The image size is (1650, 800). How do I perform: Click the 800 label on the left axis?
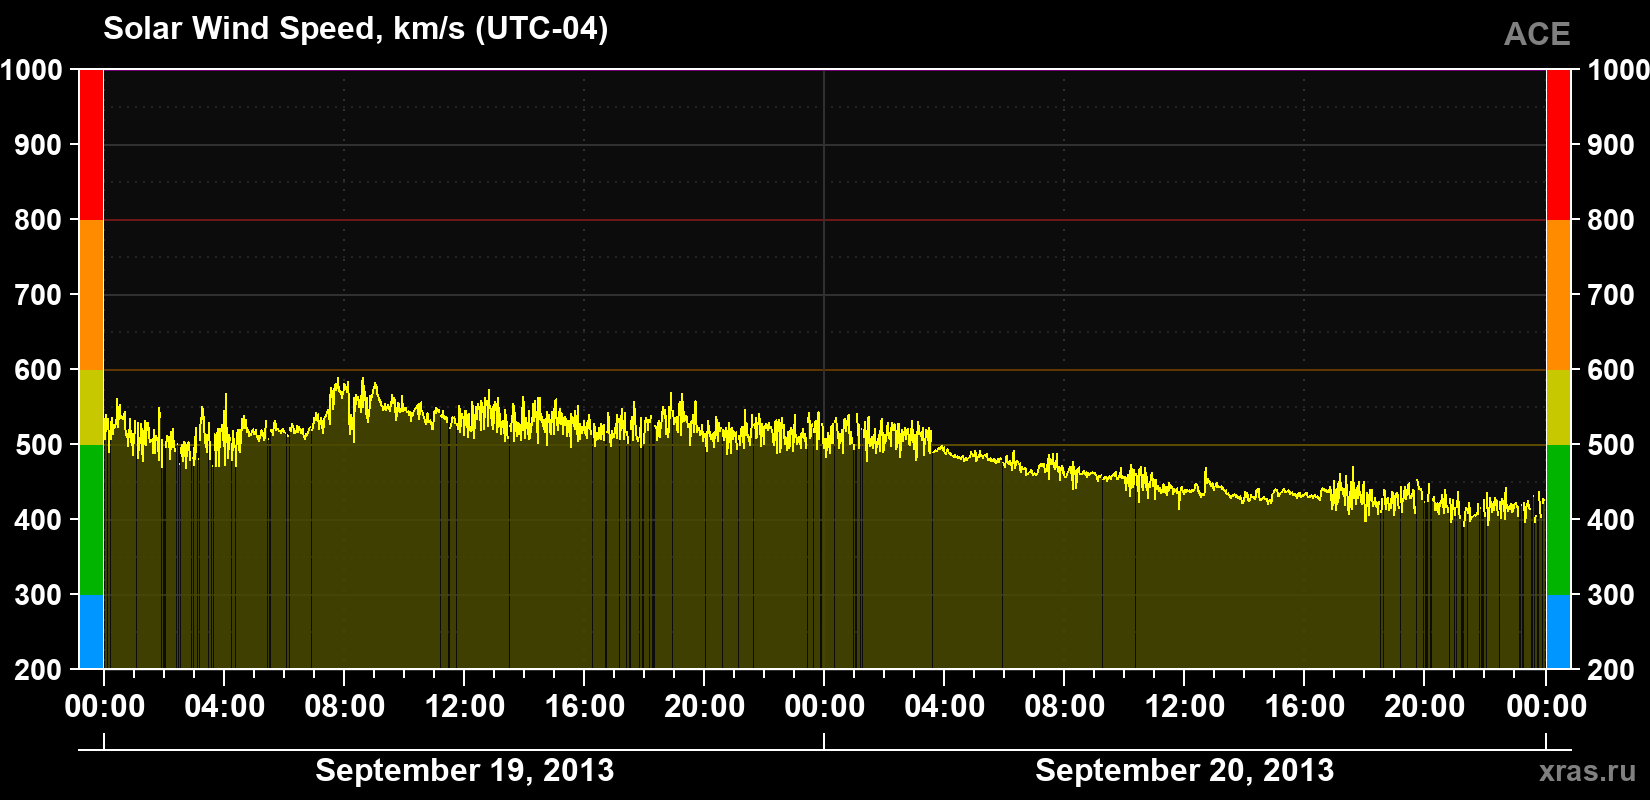(x=39, y=220)
